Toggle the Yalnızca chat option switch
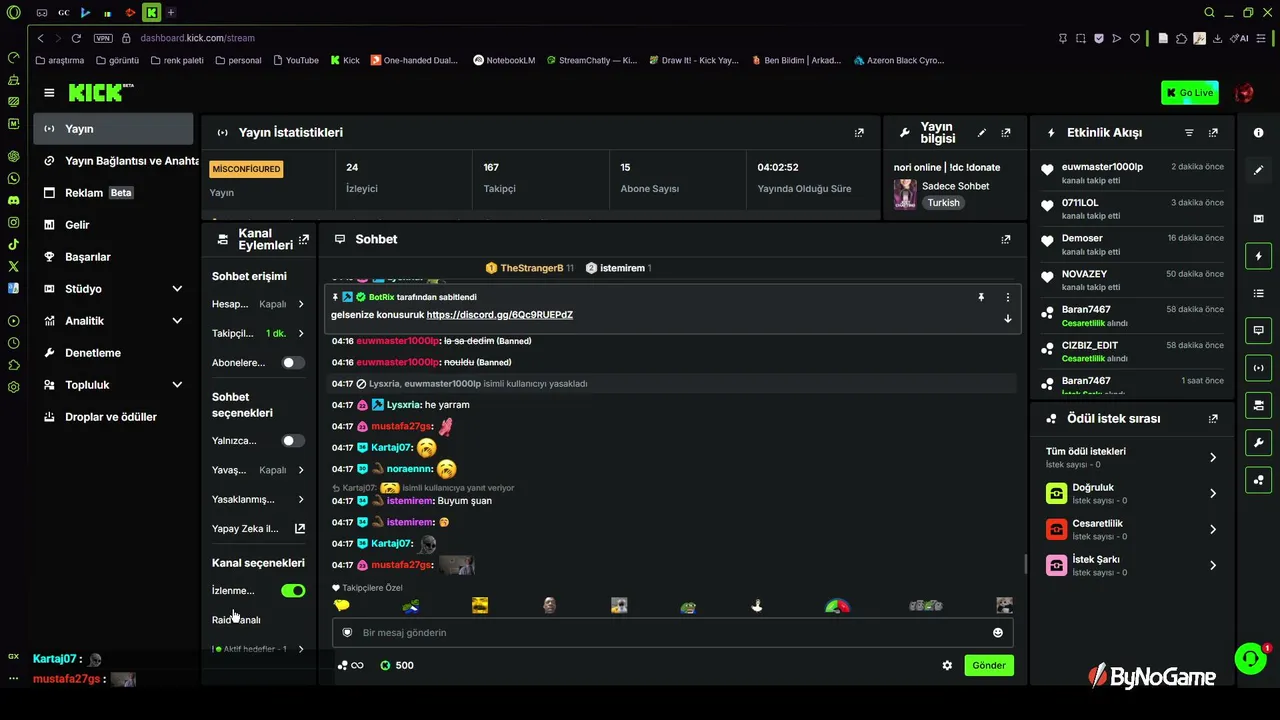Viewport: 1280px width, 720px height. point(293,441)
